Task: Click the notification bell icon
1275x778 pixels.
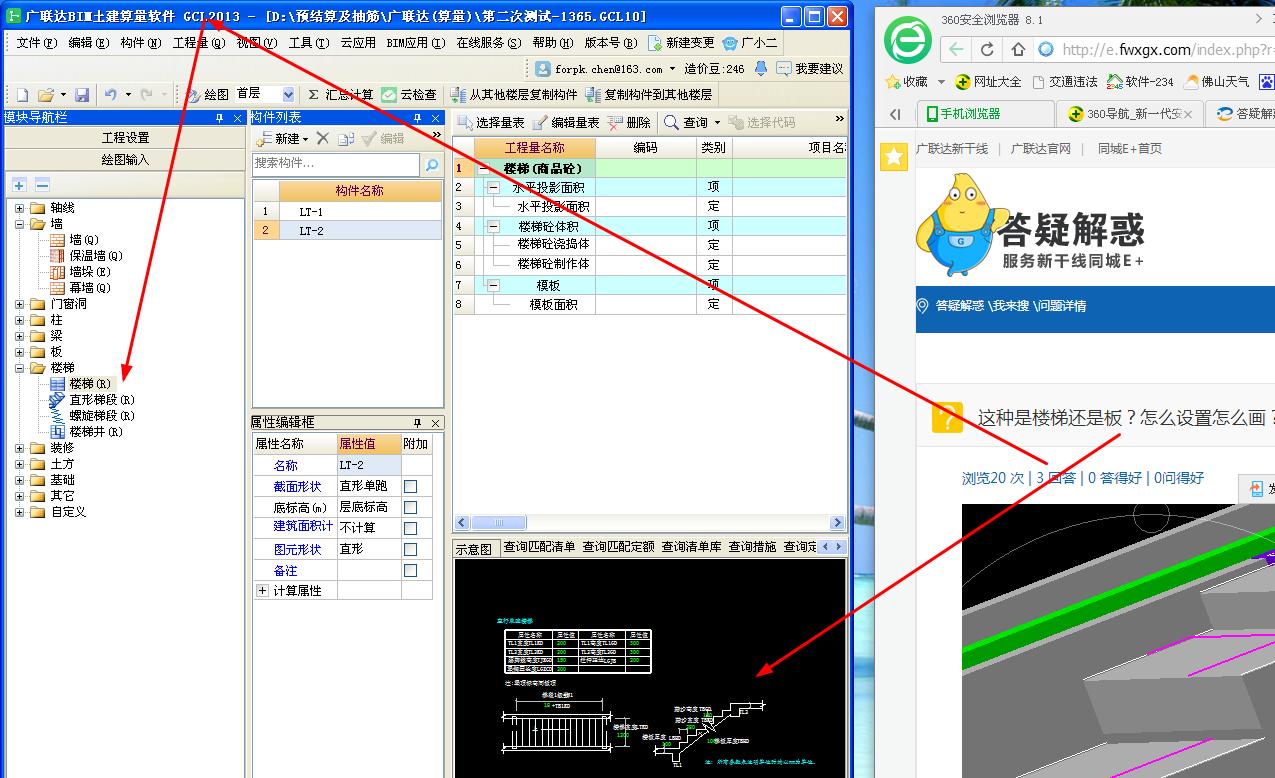Action: [761, 69]
